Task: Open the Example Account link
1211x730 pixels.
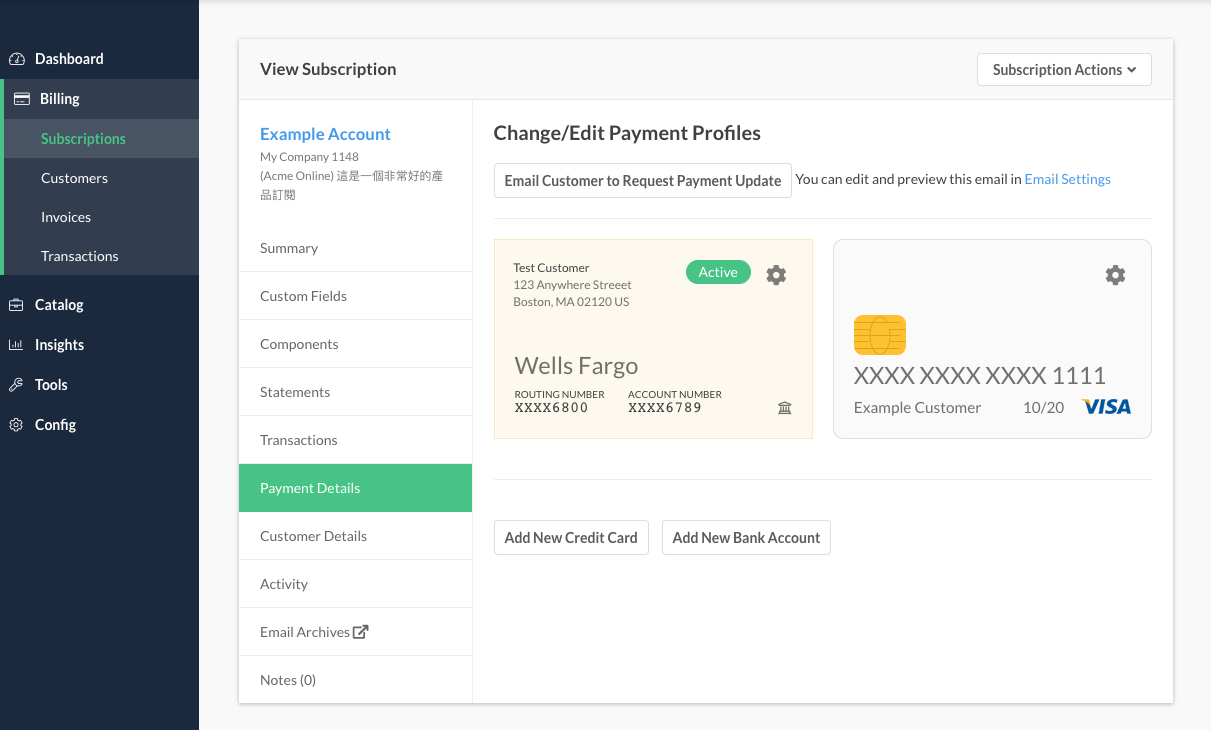Action: pos(325,134)
